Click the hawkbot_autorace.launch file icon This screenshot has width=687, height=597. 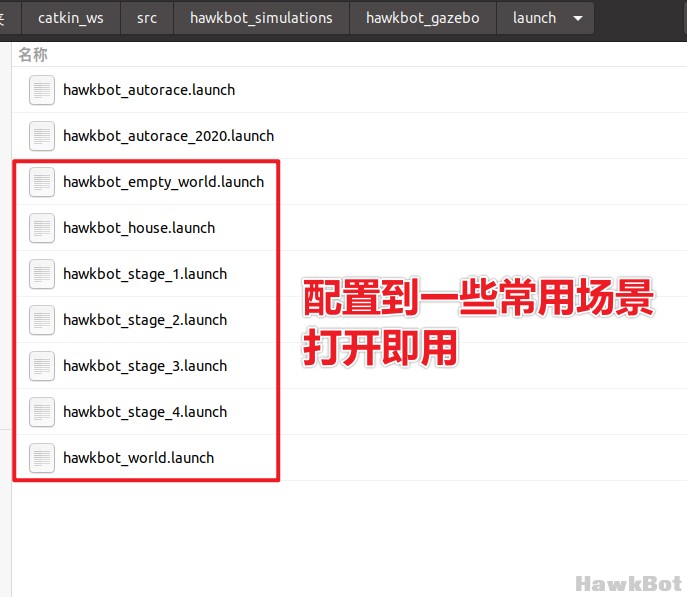click(x=42, y=90)
